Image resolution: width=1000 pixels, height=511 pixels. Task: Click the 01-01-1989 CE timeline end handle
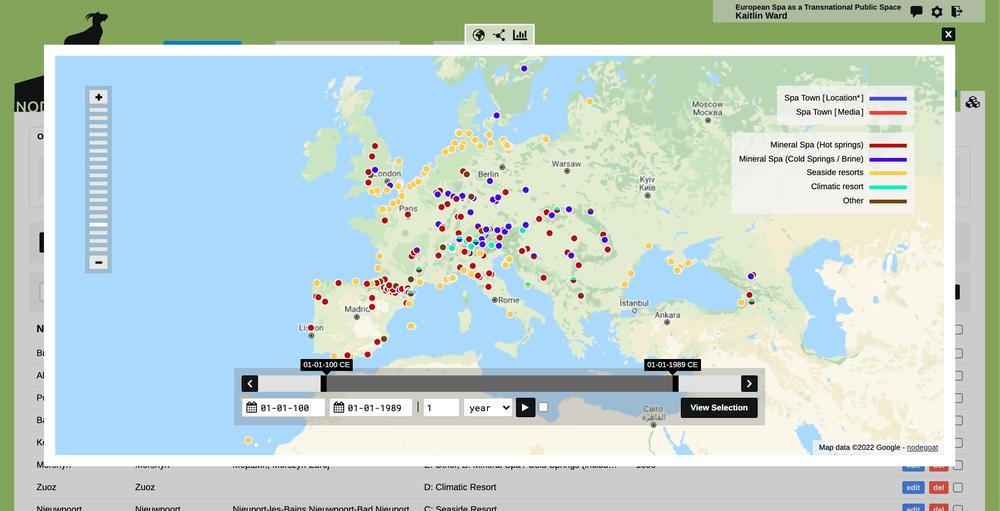(675, 383)
